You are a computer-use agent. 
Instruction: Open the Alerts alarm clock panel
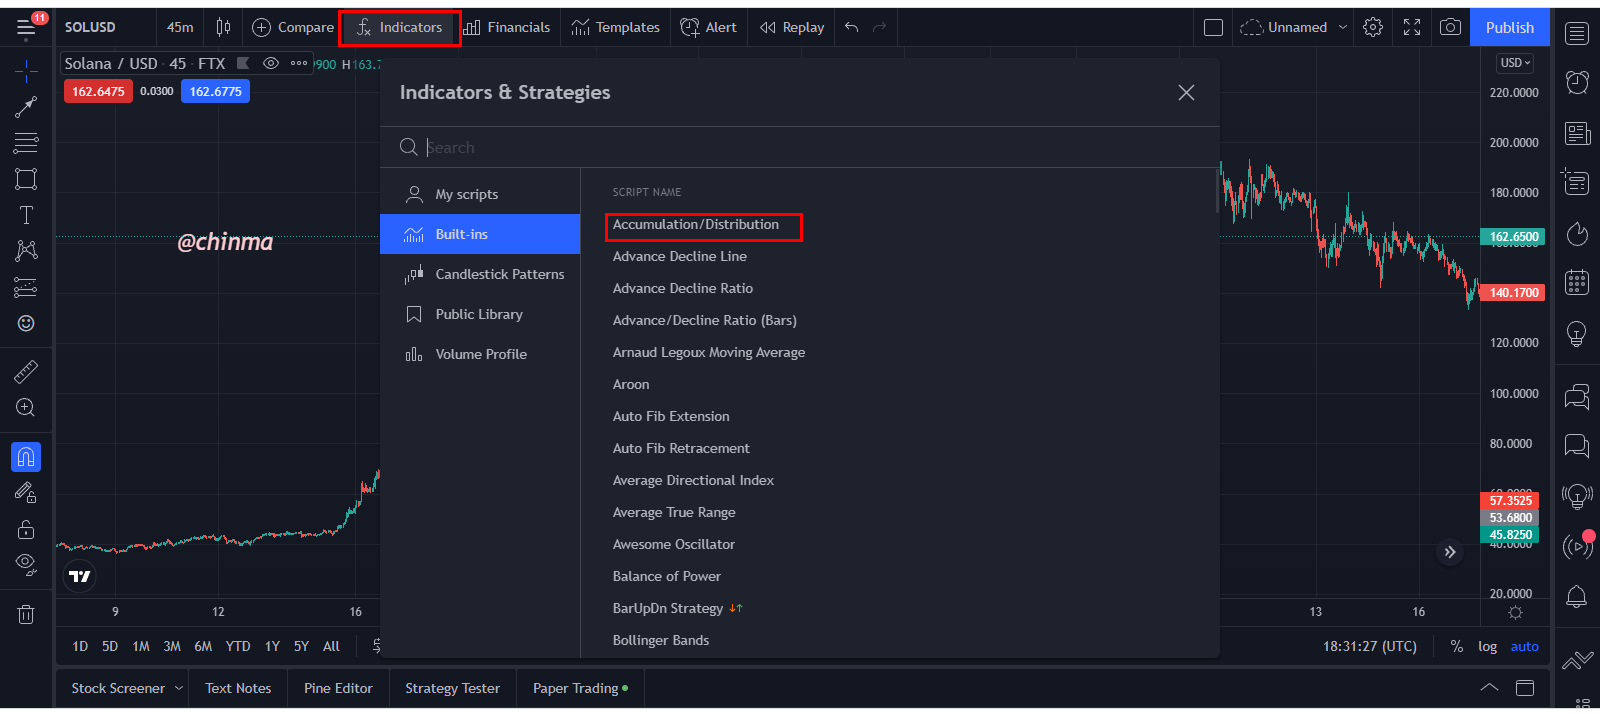tap(1577, 82)
